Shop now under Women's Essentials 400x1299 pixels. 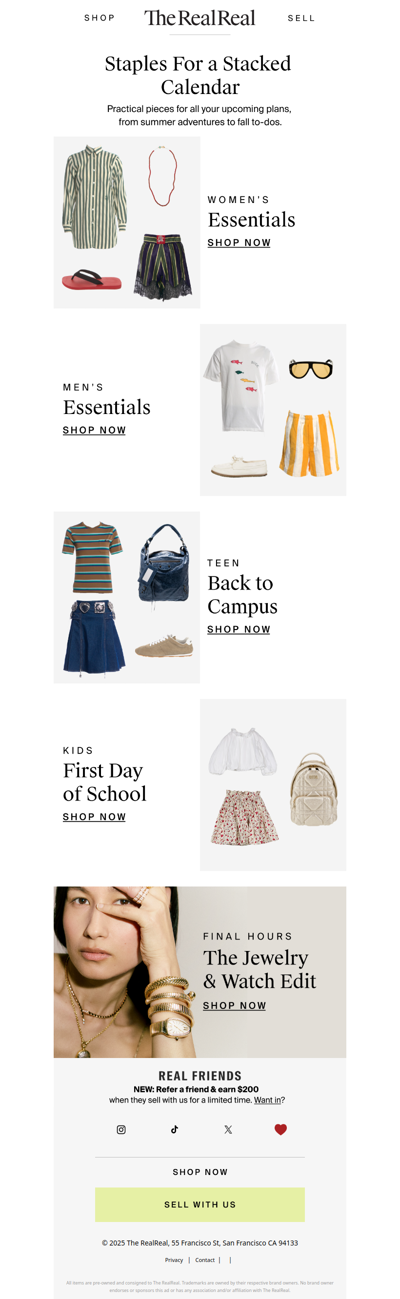click(x=239, y=243)
